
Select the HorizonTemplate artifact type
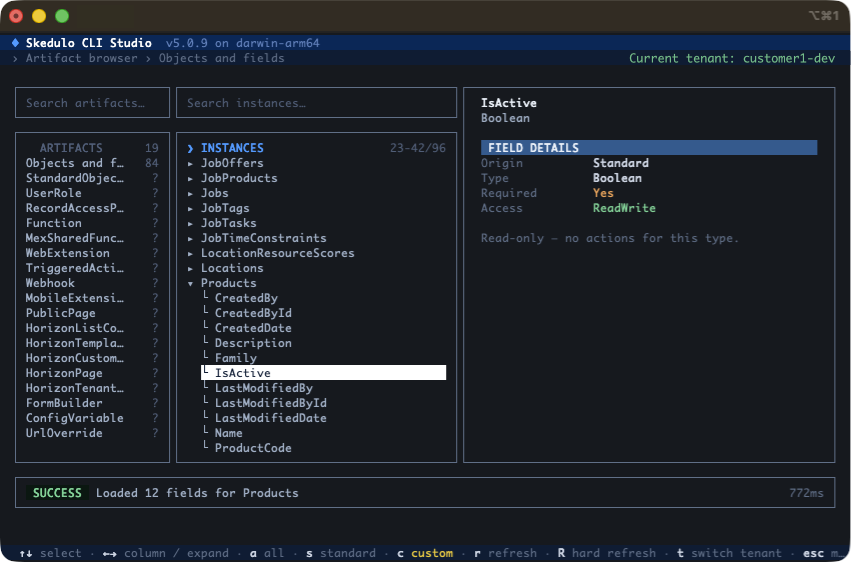[92, 343]
